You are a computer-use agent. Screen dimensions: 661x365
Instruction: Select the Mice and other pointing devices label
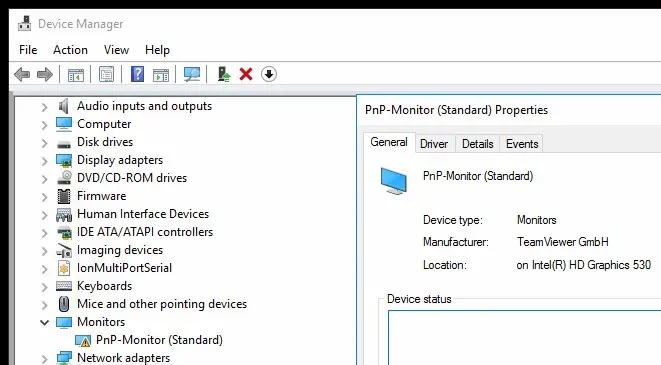tap(162, 304)
